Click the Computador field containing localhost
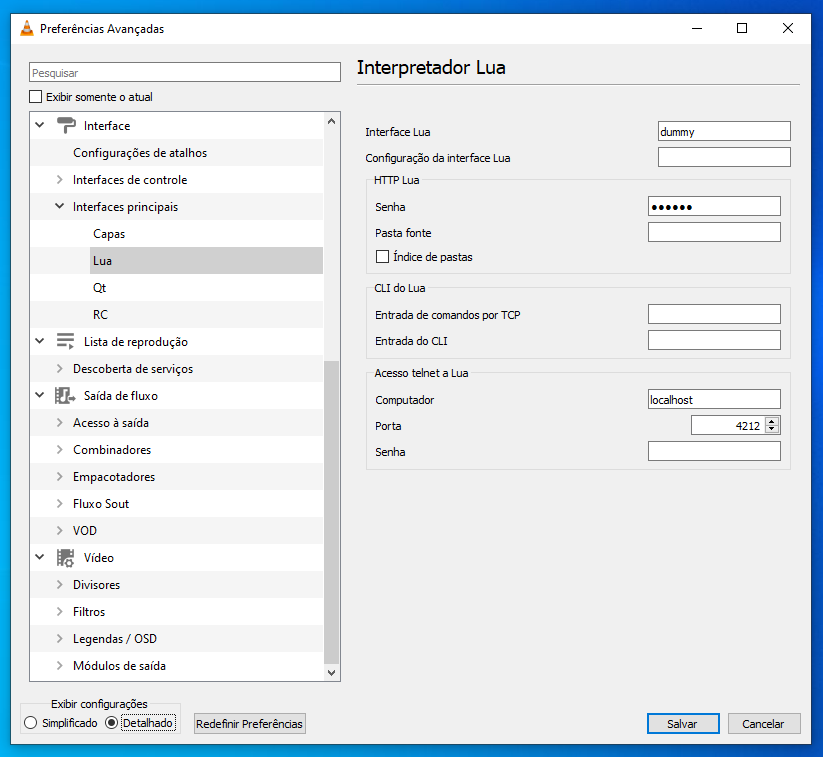The image size is (823, 757). [714, 399]
